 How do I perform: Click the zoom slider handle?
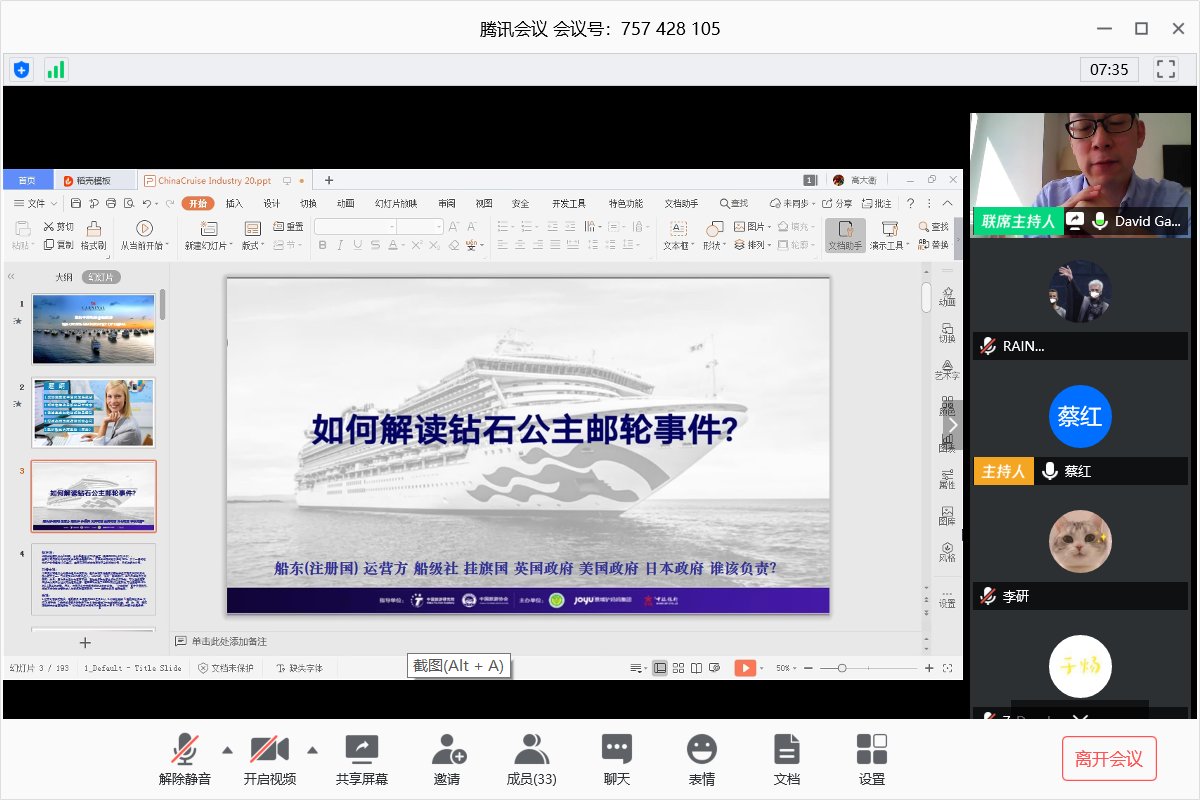(x=842, y=668)
